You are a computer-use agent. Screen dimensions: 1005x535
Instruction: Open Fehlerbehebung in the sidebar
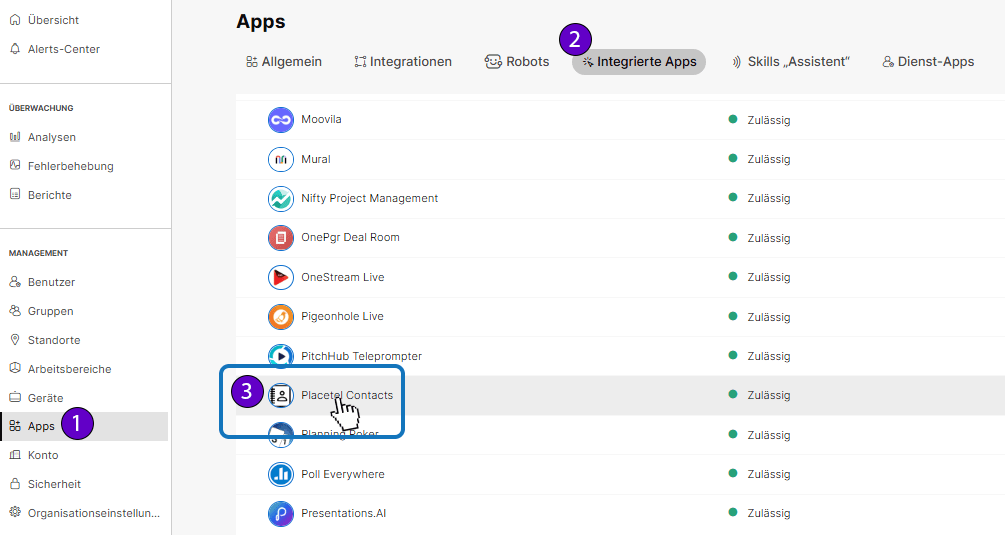71,166
